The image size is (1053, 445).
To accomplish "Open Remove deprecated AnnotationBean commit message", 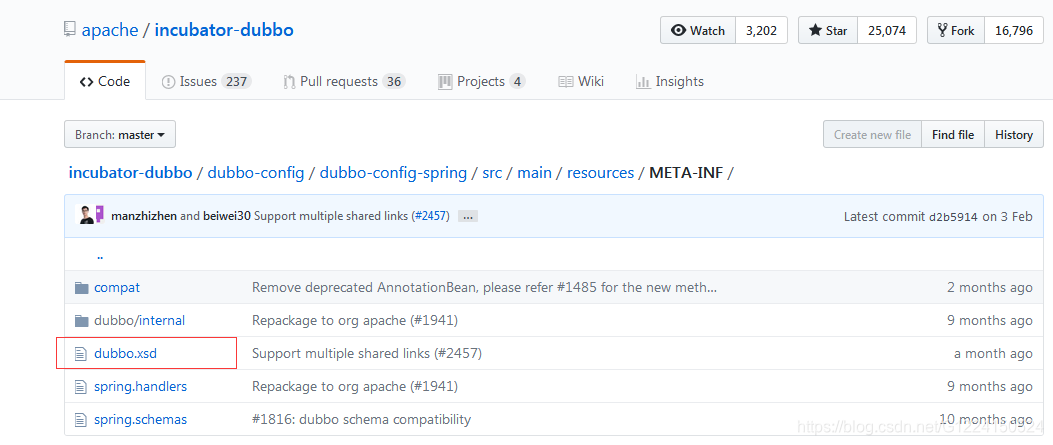I will (485, 287).
